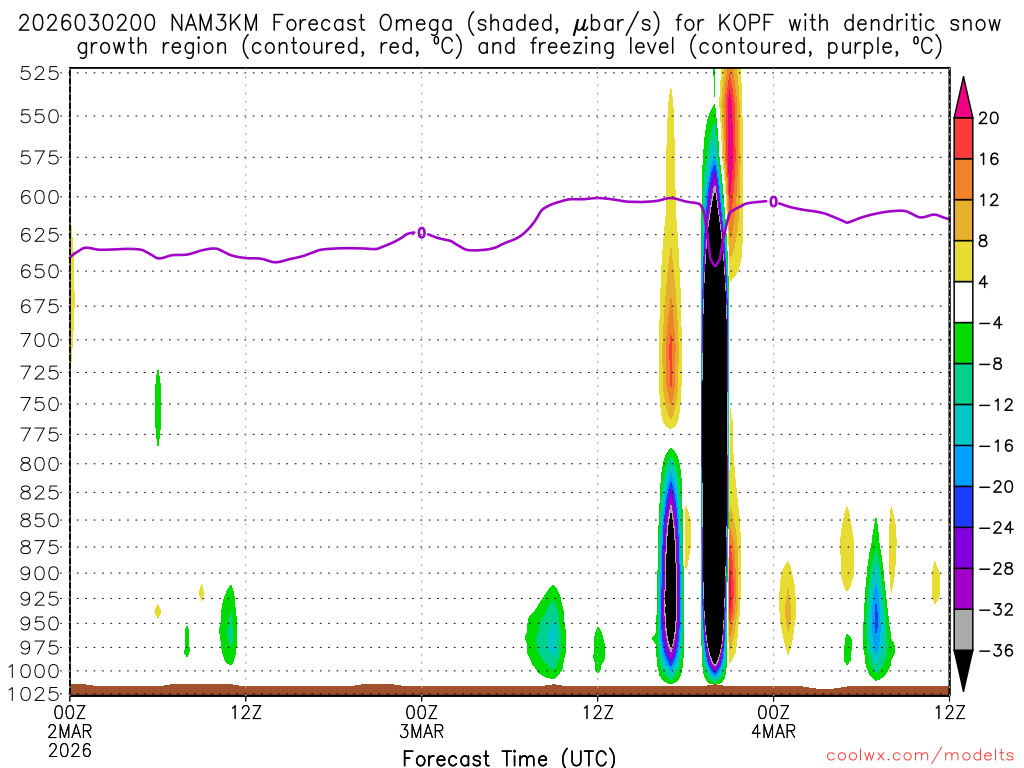Pick the green -8 to -4 colorbar segment
Screen dimensions: 1024x768
tap(963, 344)
